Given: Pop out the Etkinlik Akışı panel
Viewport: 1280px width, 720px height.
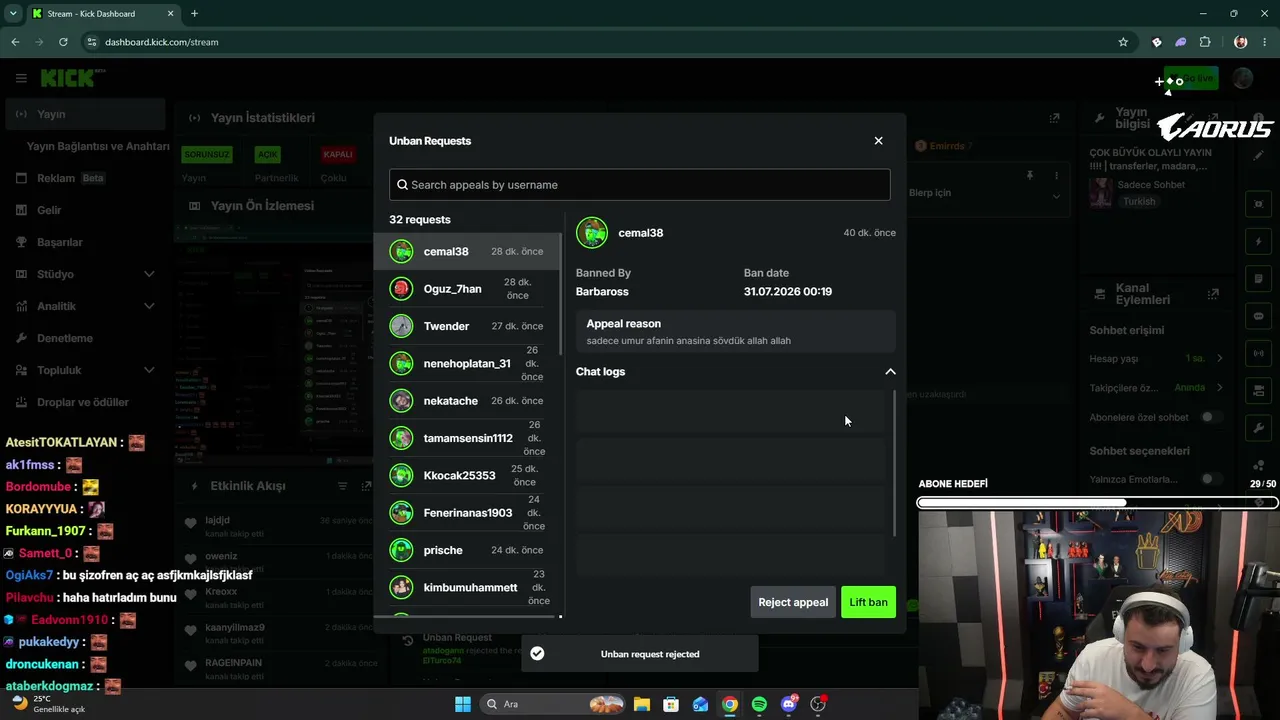Looking at the screenshot, I should (367, 486).
